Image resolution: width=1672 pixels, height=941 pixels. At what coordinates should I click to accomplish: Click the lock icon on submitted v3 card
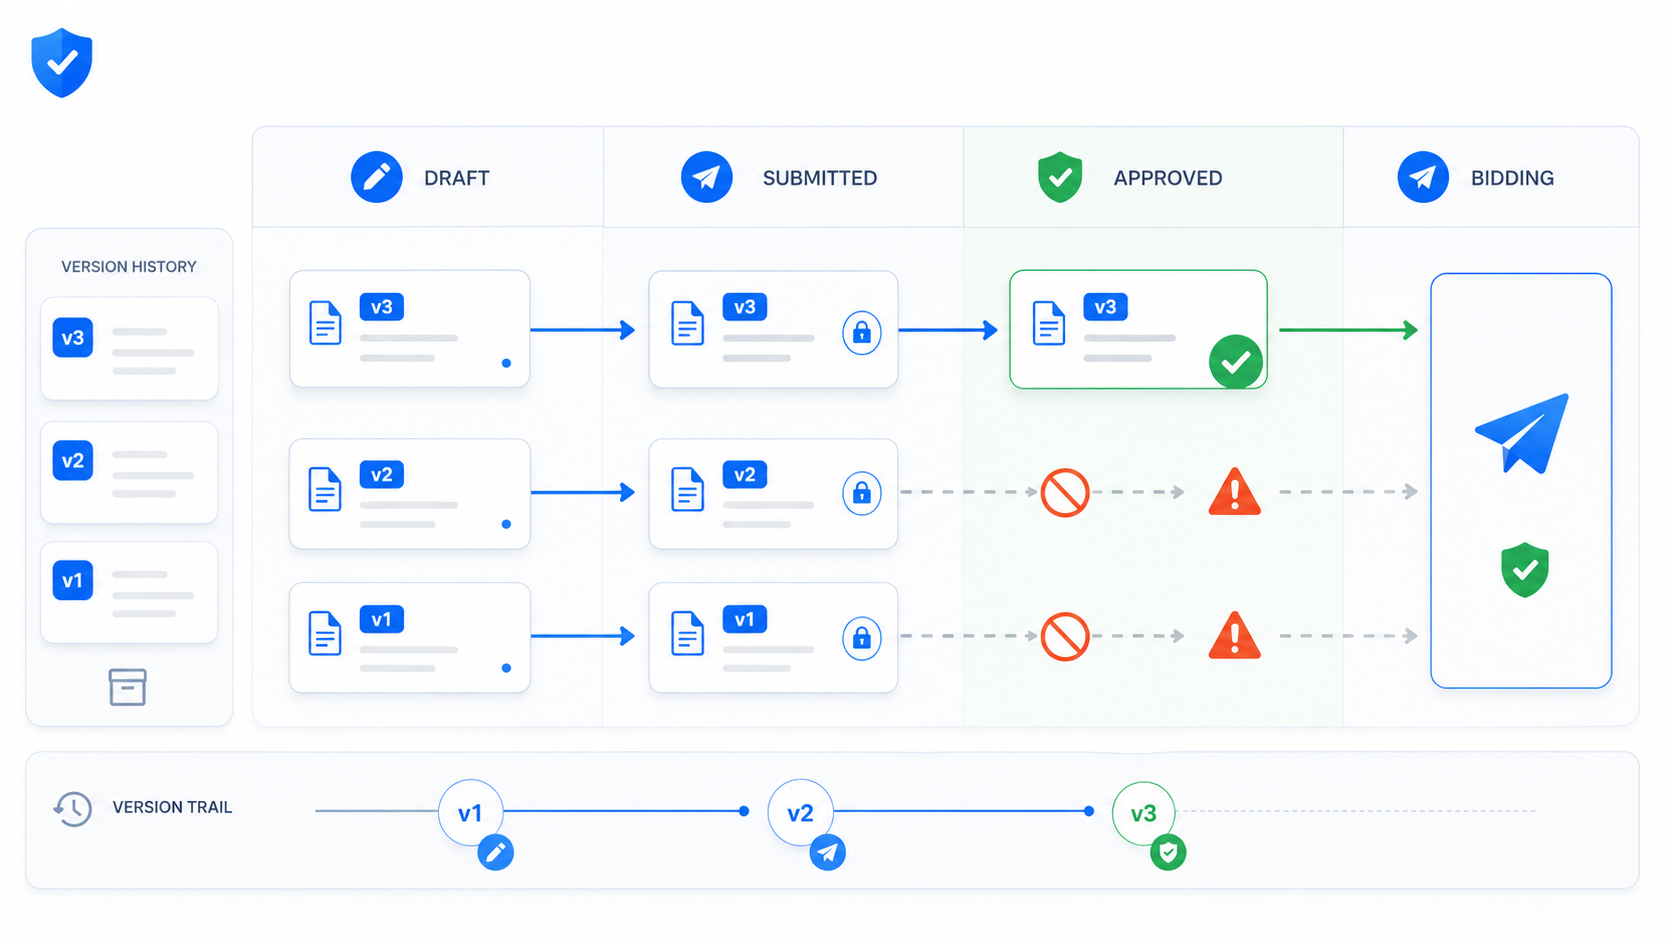click(862, 332)
